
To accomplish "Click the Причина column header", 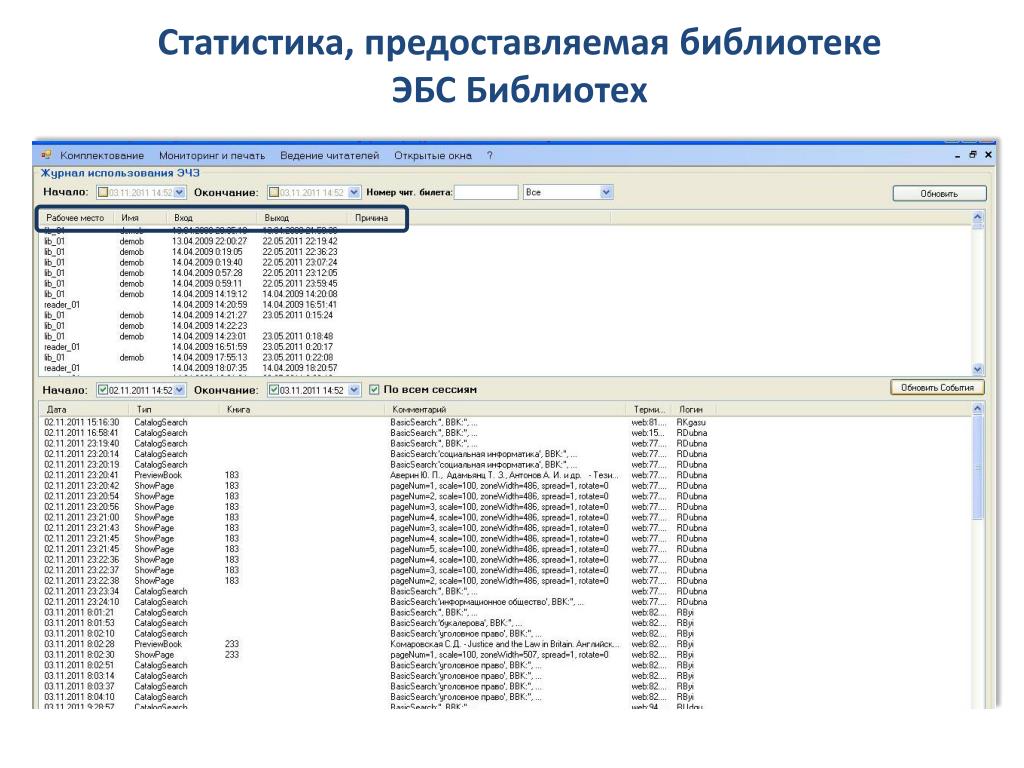I will pyautogui.click(x=372, y=218).
